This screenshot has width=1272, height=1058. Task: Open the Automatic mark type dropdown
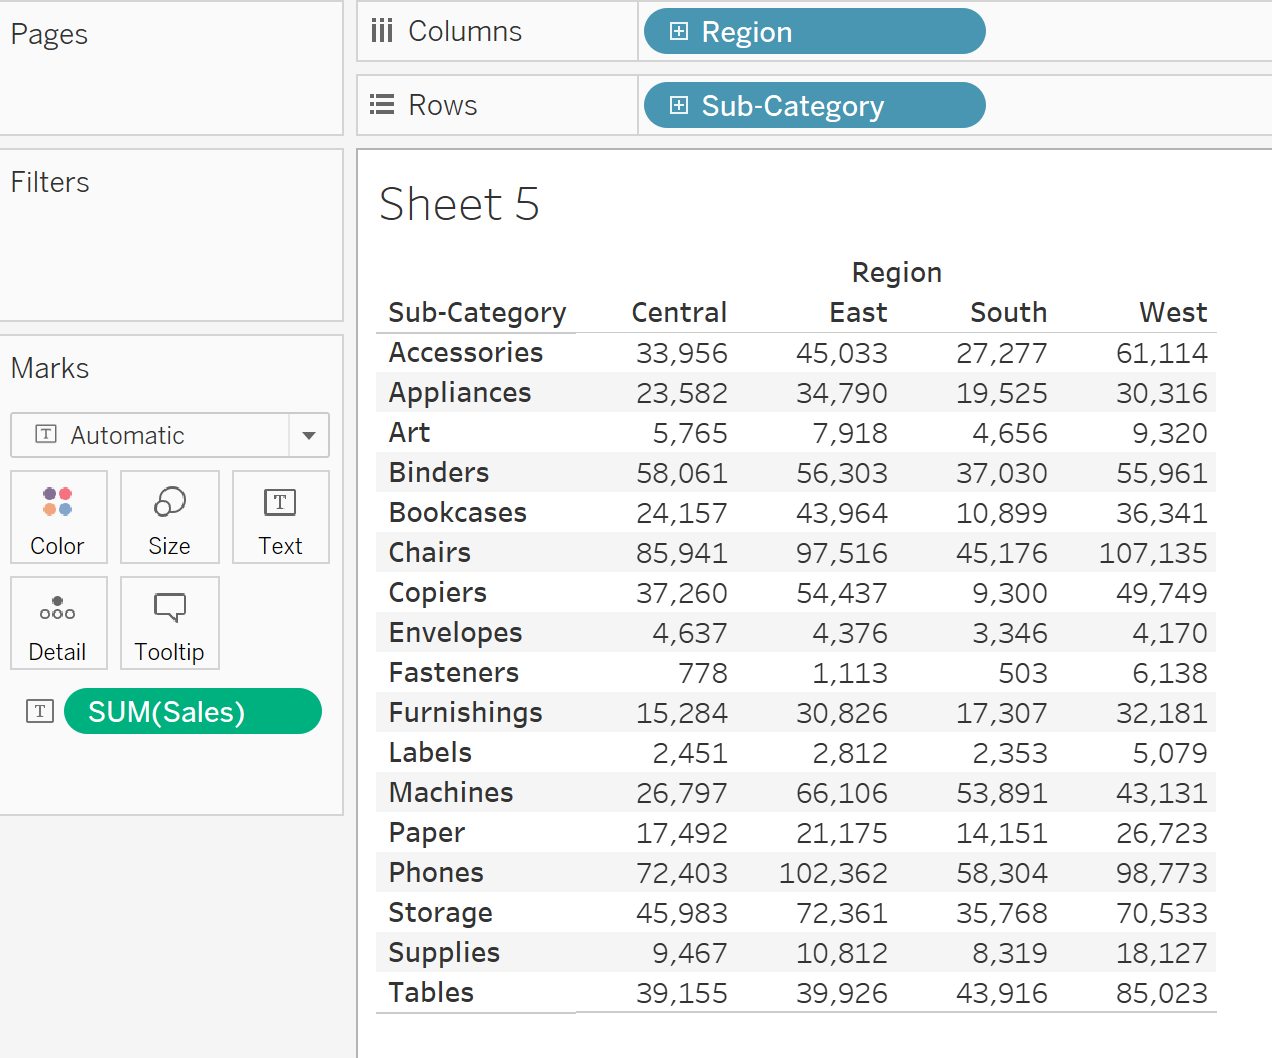coord(309,435)
